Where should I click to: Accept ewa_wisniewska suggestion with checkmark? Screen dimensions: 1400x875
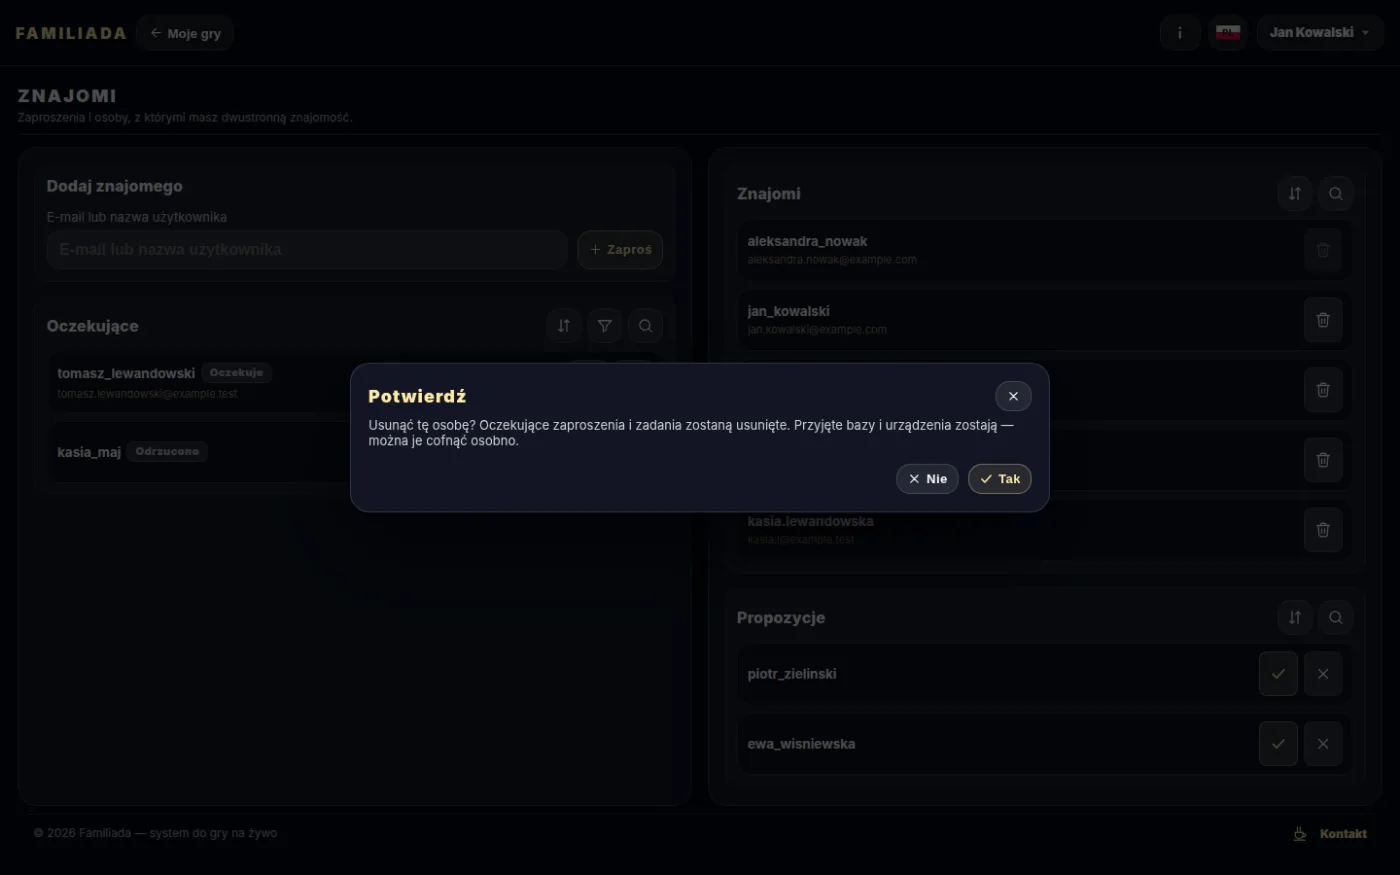click(1278, 744)
